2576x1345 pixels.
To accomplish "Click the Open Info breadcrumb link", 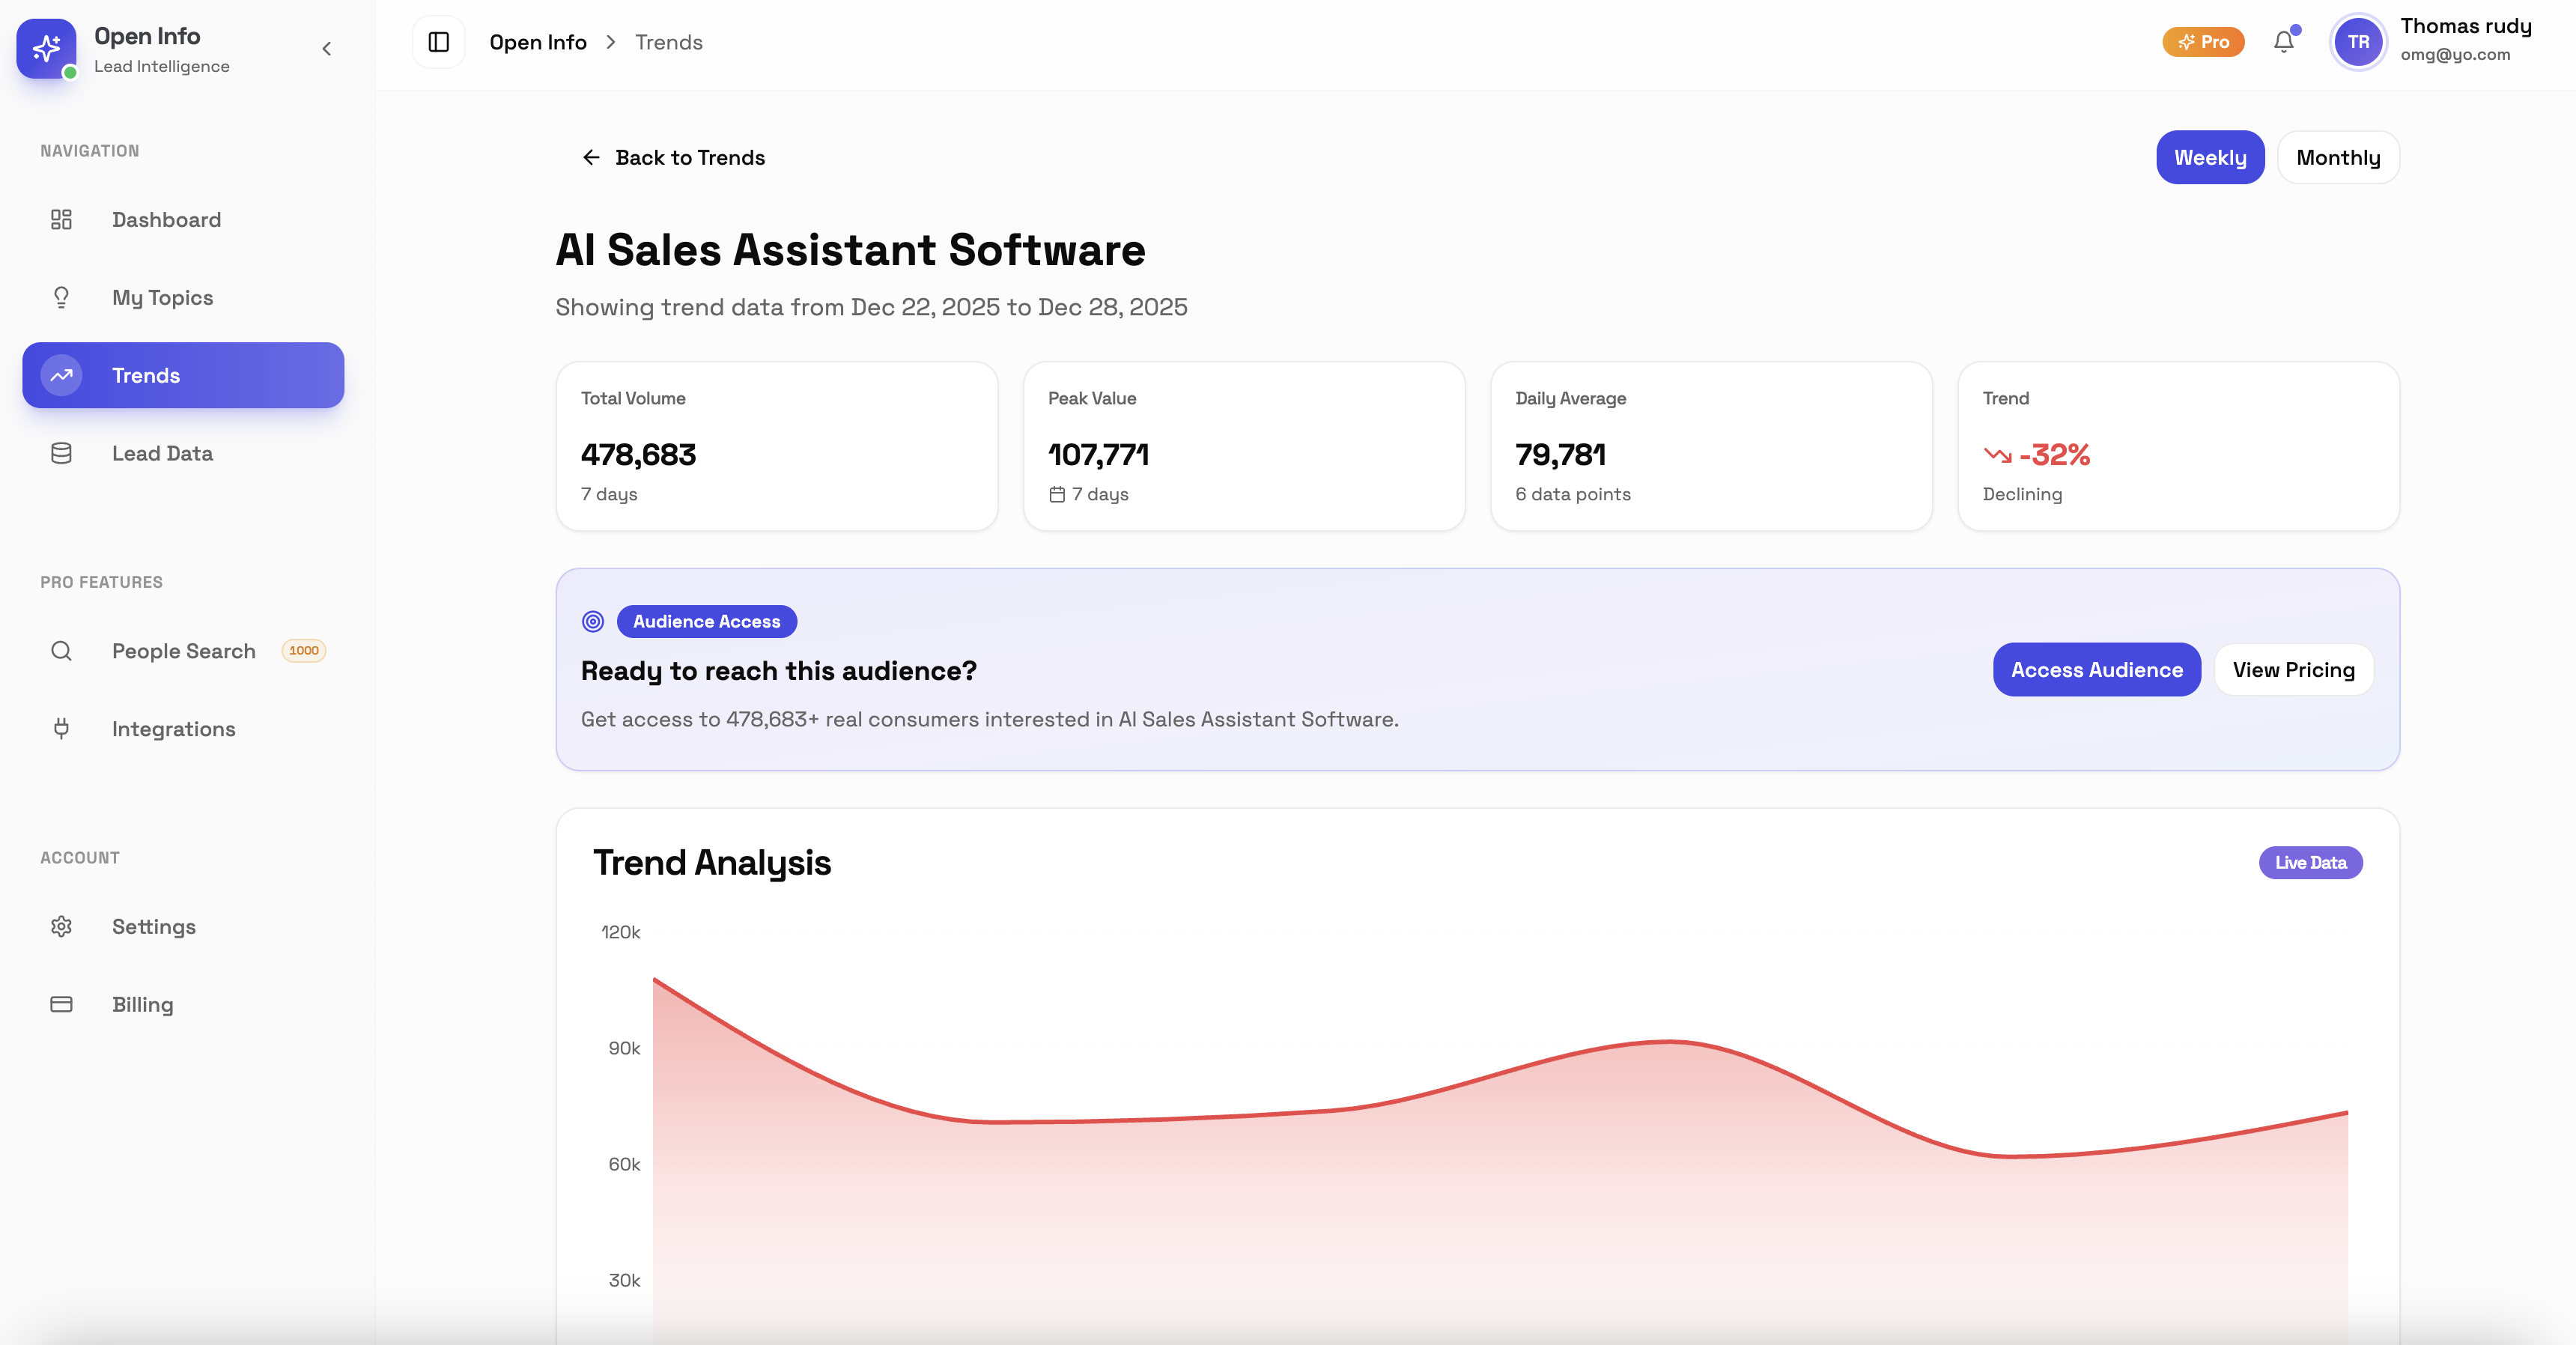I will (537, 42).
